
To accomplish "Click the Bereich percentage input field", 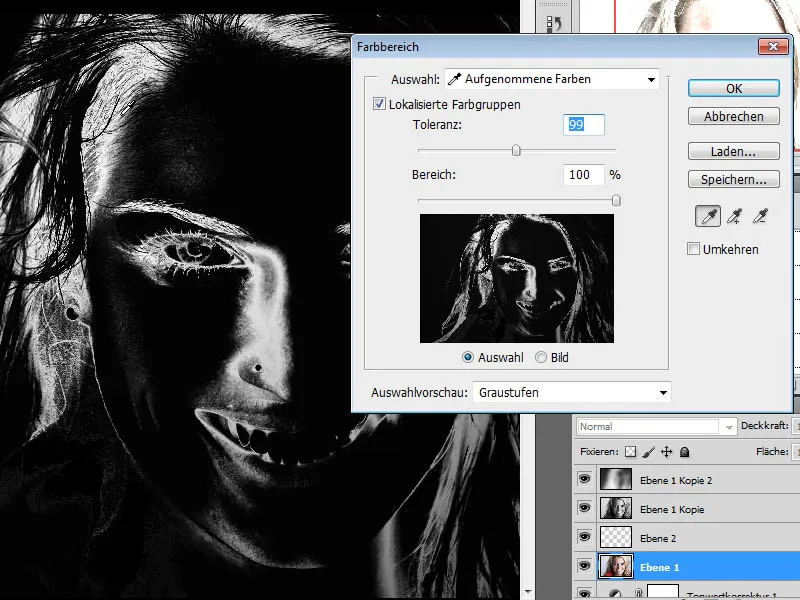I will pyautogui.click(x=584, y=175).
